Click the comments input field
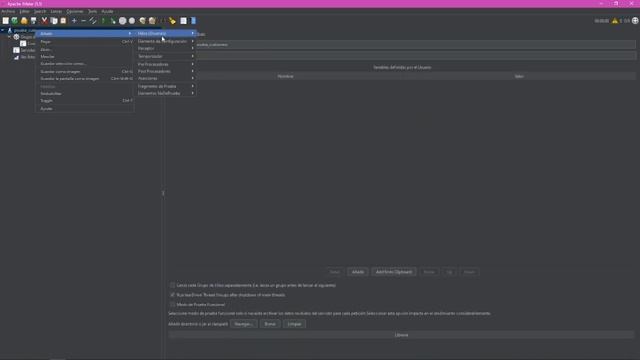640x360 pixels. (416, 56)
